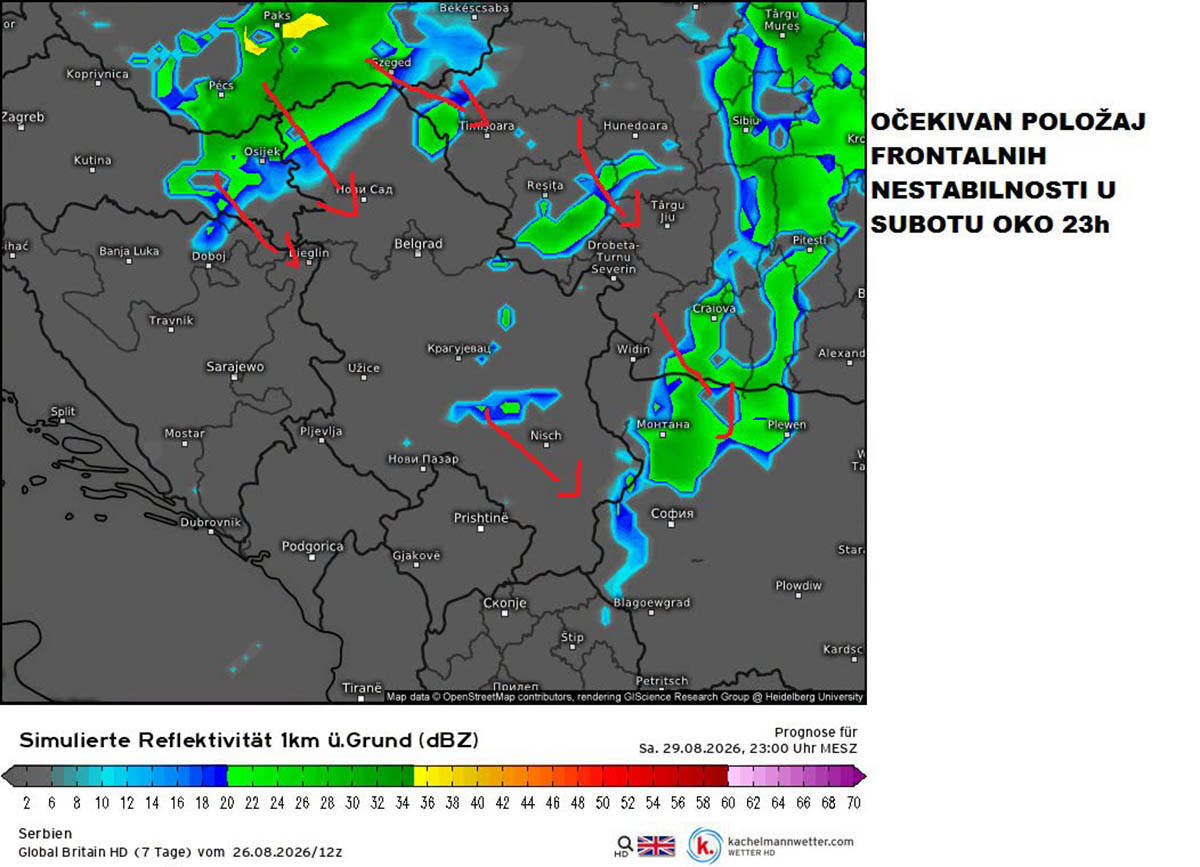Click the 'Widin' city label
Screen dimensions: 1200x867
pos(633,350)
